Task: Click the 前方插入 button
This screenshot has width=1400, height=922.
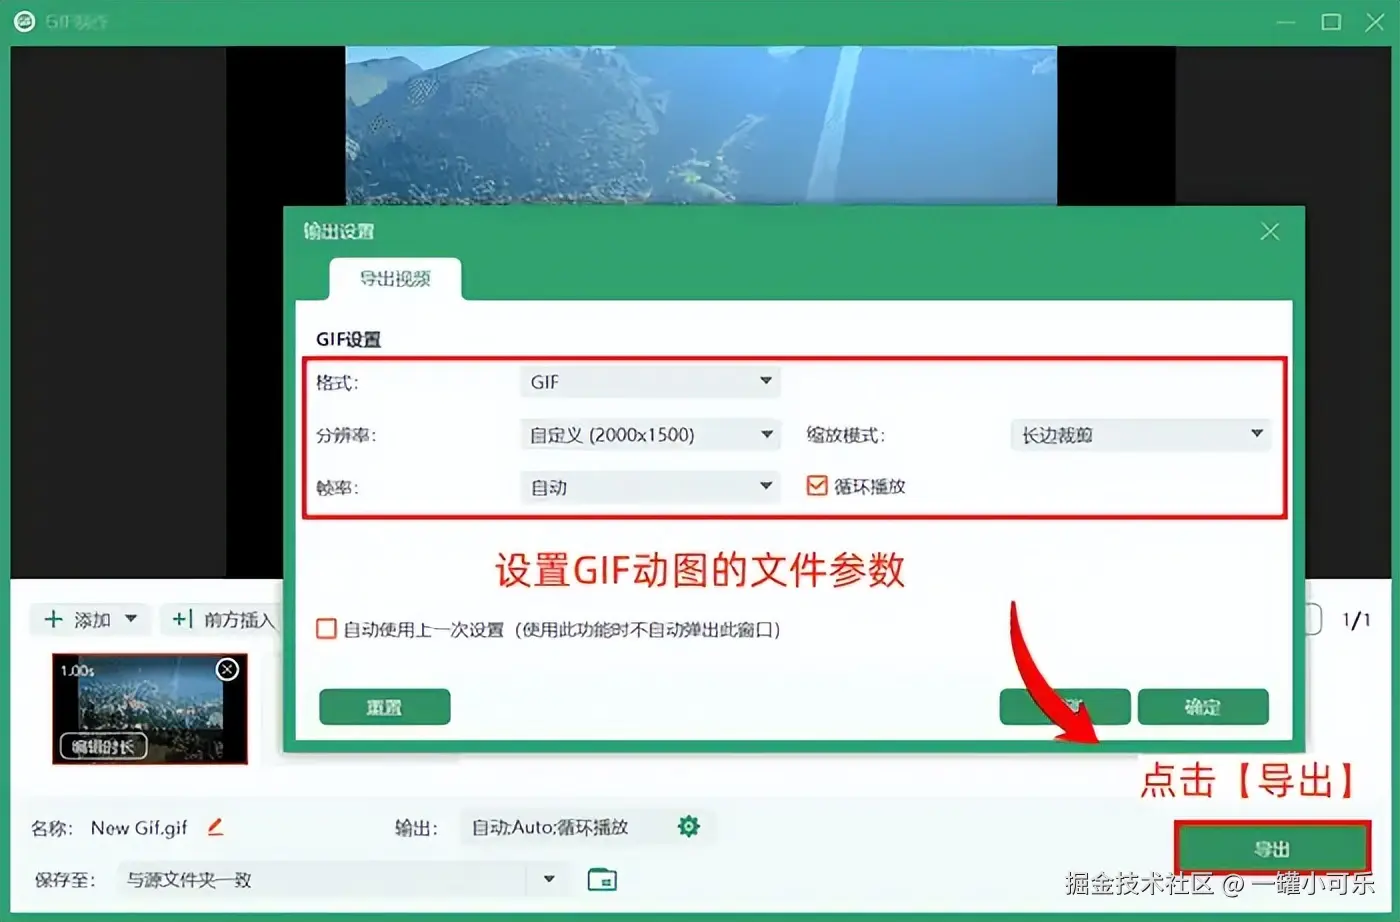Action: coord(222,619)
